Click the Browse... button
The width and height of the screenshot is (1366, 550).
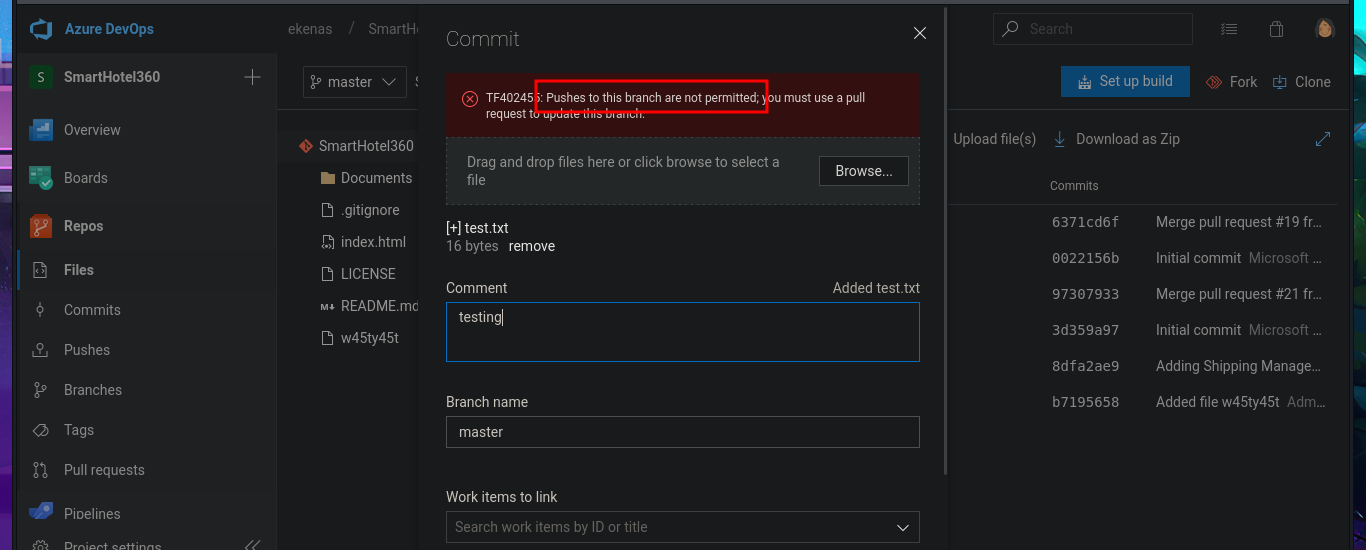pos(863,171)
